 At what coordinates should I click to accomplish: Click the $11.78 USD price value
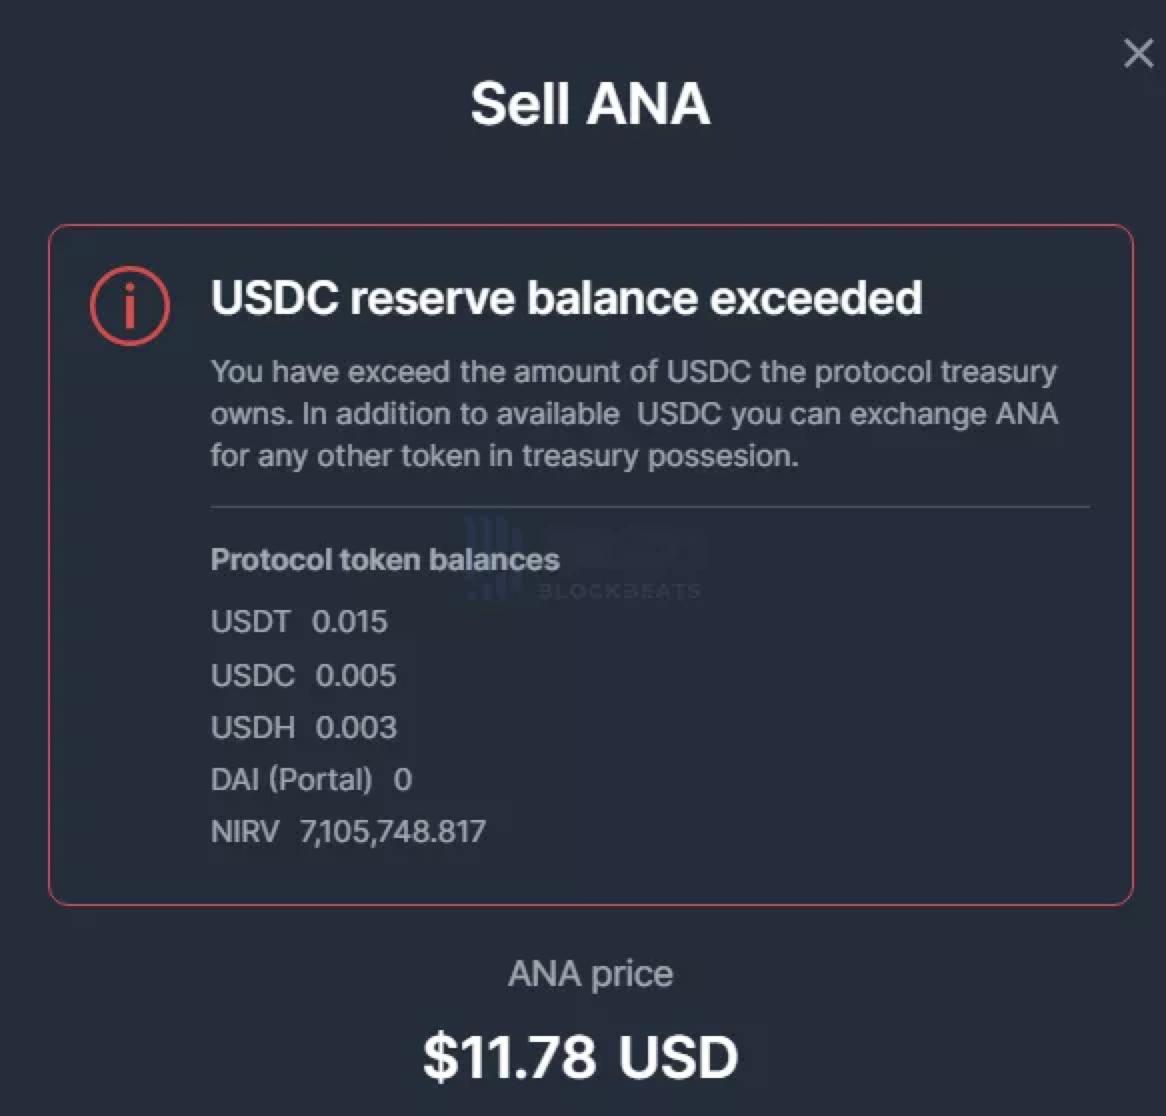(580, 1057)
